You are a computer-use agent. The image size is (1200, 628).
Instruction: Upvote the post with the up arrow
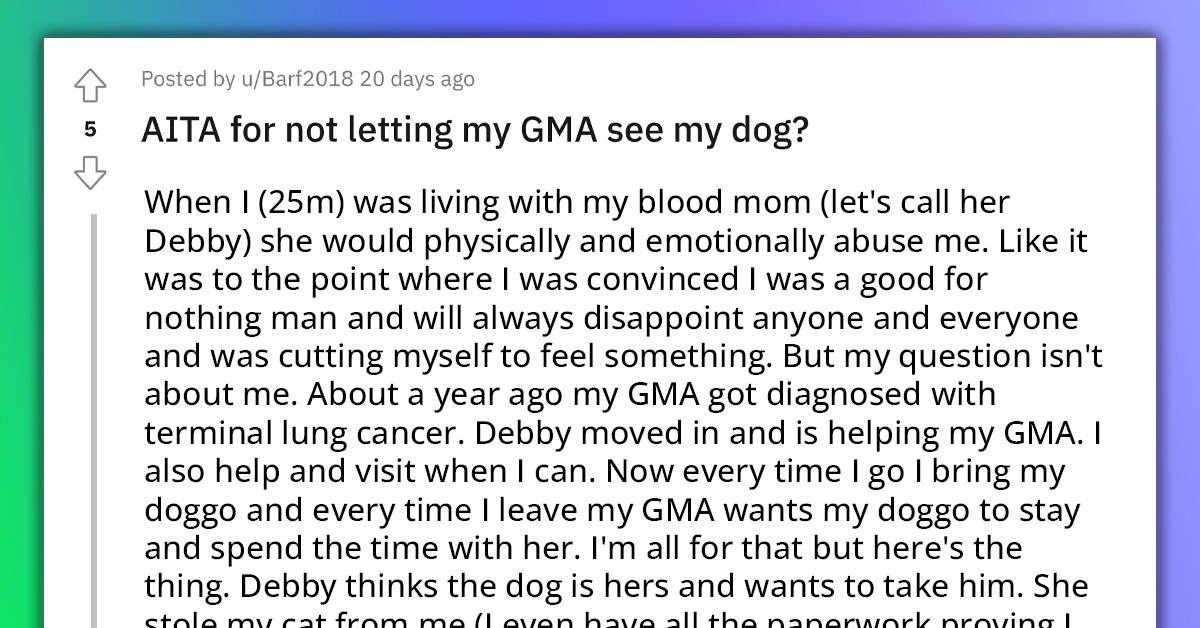[x=91, y=86]
